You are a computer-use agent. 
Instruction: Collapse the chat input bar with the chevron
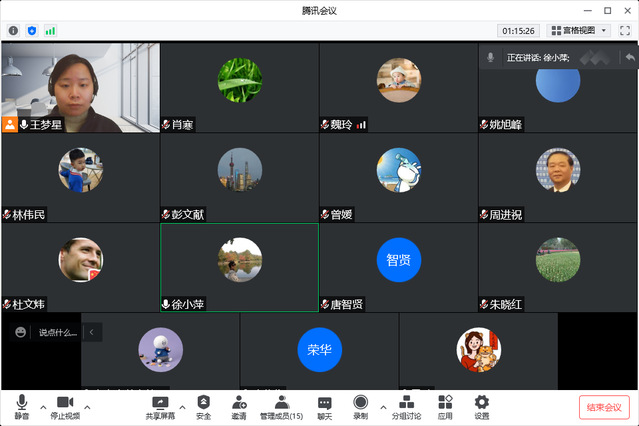click(x=92, y=332)
